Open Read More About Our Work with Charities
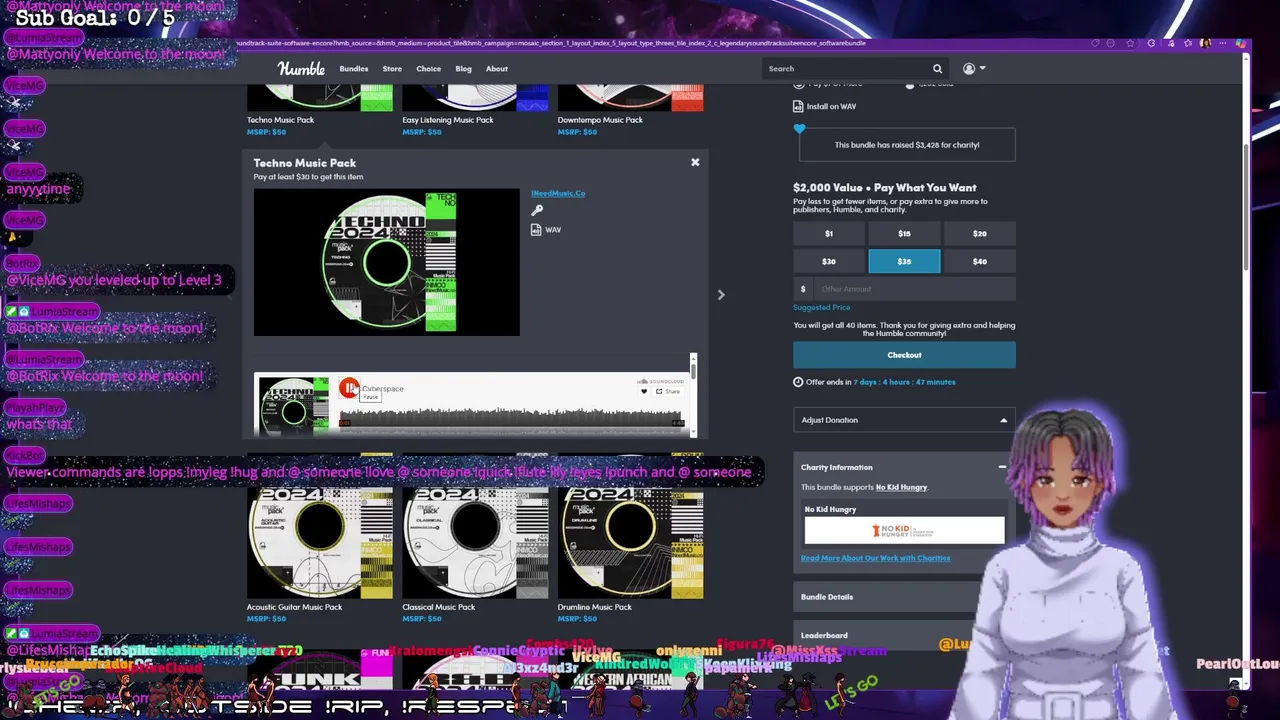 click(x=875, y=558)
